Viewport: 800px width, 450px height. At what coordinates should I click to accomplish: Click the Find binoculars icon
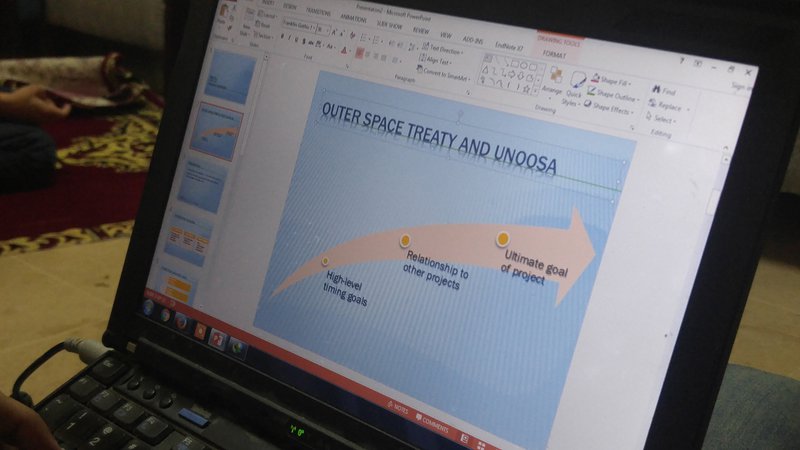656,91
